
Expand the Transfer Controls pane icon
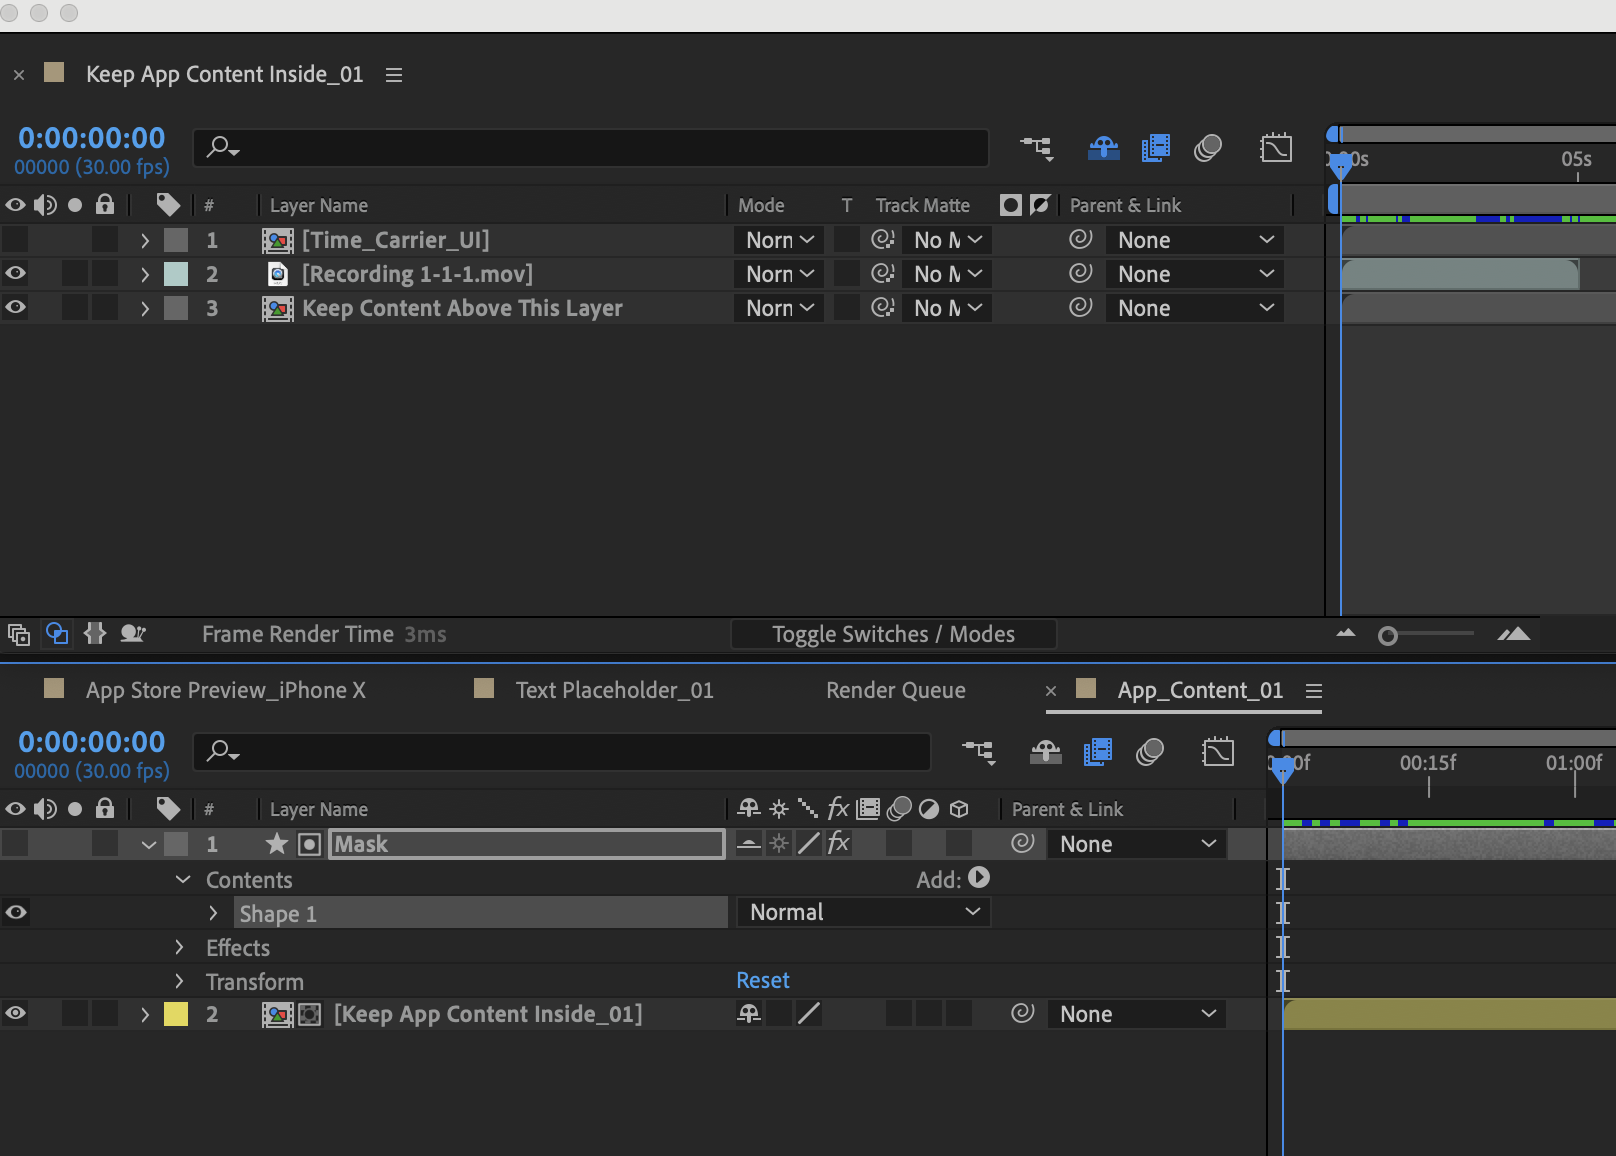click(57, 633)
